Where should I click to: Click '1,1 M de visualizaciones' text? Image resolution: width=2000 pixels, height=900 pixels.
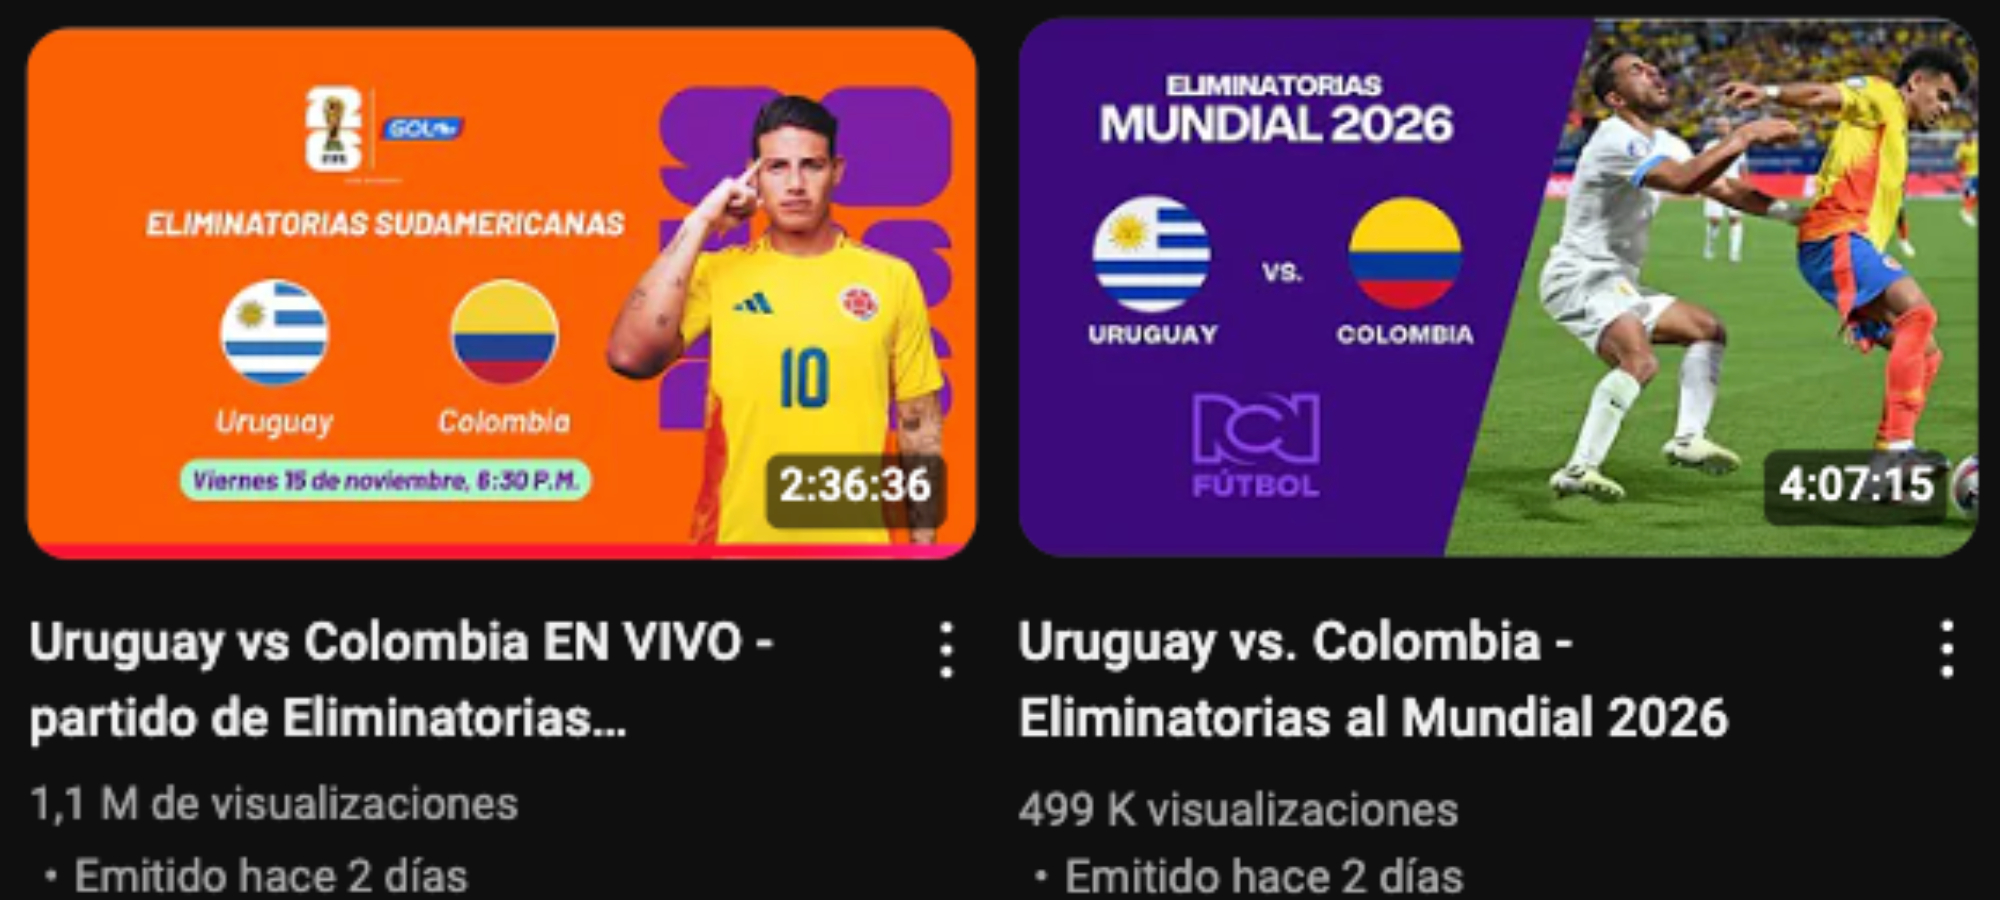click(274, 804)
